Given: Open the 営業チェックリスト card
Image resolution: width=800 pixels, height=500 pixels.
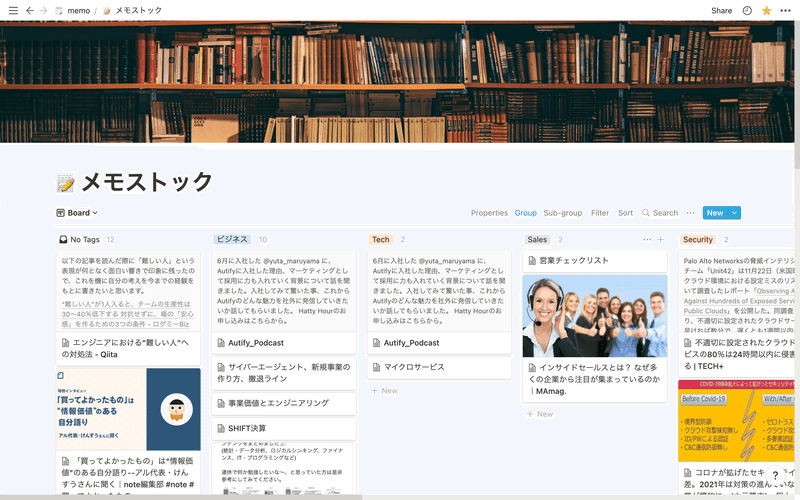Looking at the screenshot, I should point(595,261).
